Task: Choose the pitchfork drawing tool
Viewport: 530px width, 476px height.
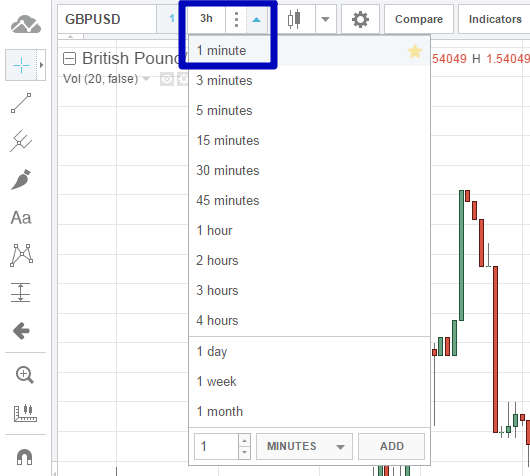Action: (21, 141)
